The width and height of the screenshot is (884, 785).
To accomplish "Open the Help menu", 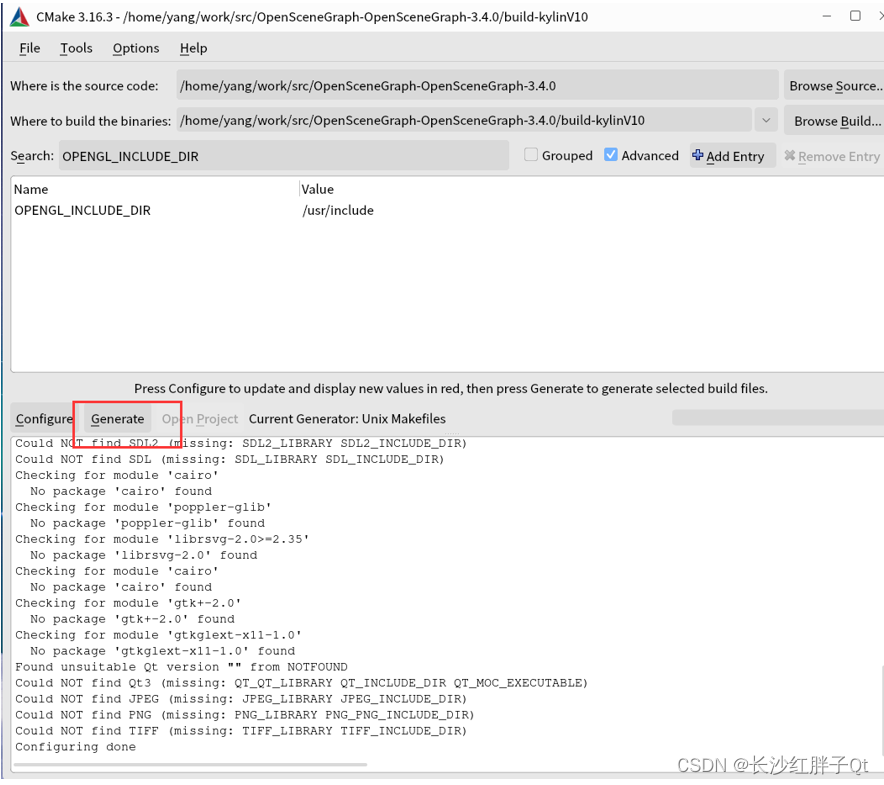I will 193,48.
